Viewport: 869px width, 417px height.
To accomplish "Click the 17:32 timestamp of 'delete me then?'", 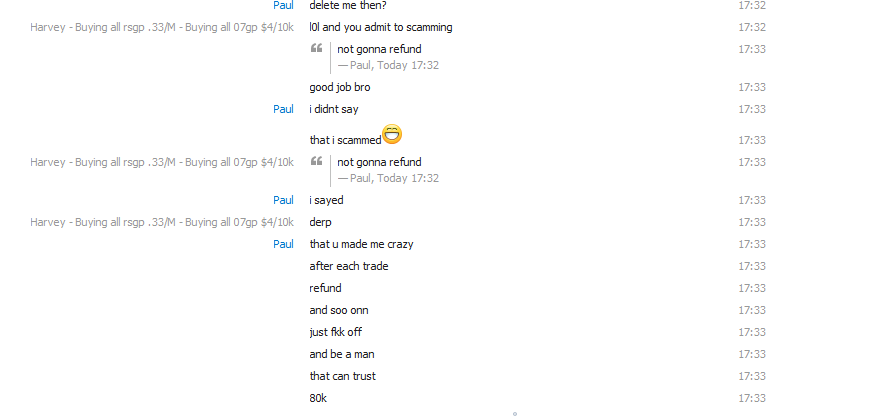I will click(752, 6).
